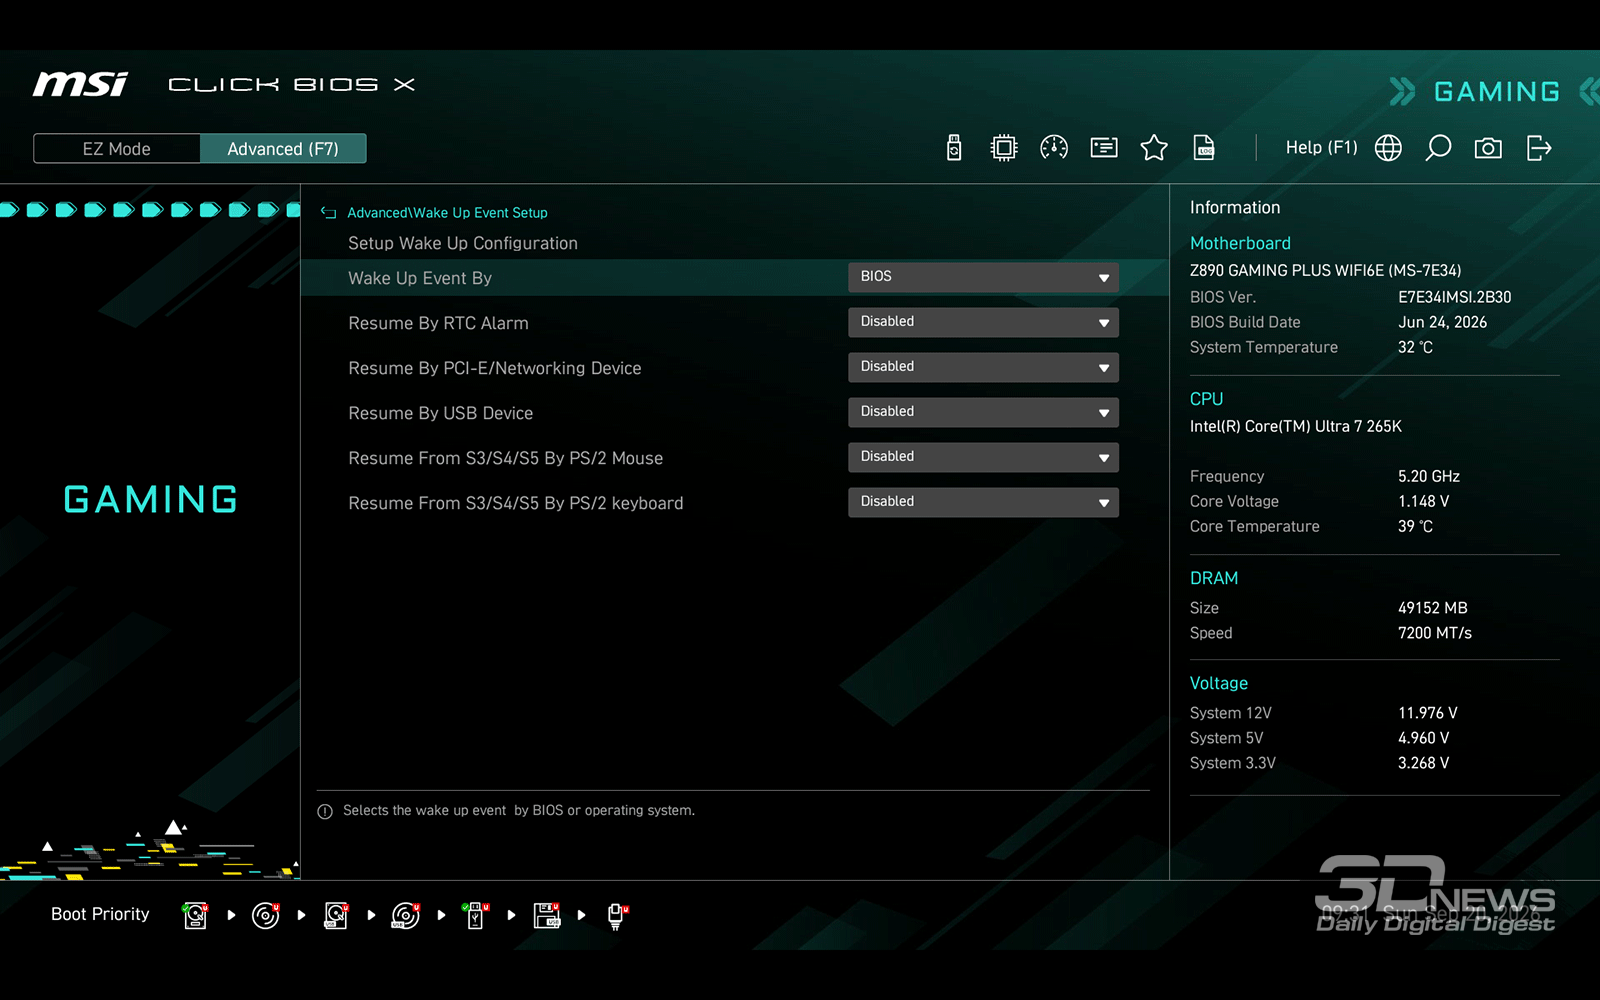Click the exit door icon
Viewport: 1600px width, 1000px height.
pos(1539,148)
